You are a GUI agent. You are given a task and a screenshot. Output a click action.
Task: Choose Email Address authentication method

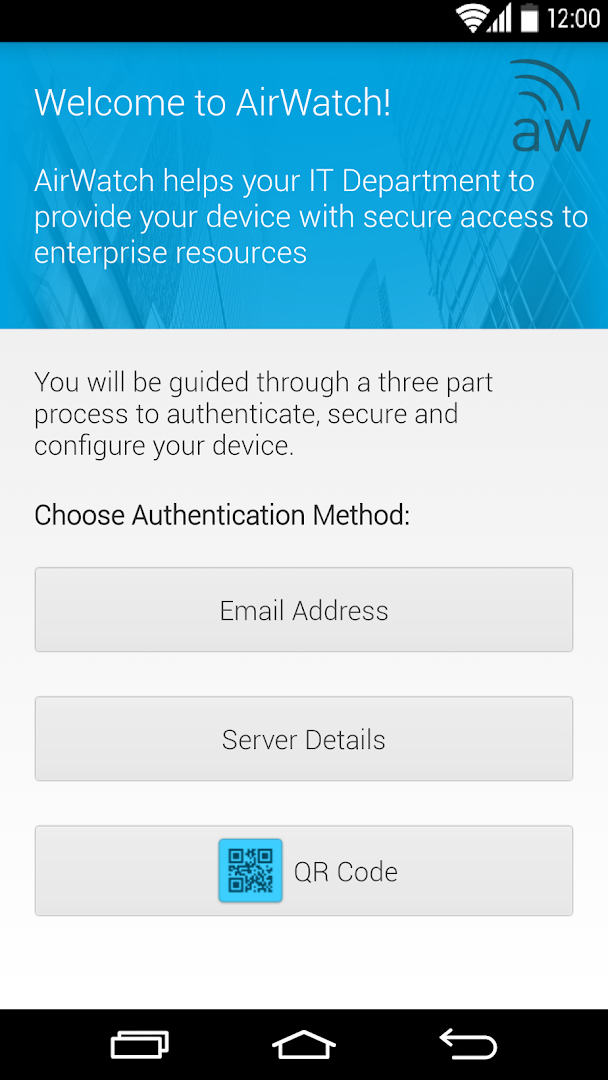click(304, 610)
